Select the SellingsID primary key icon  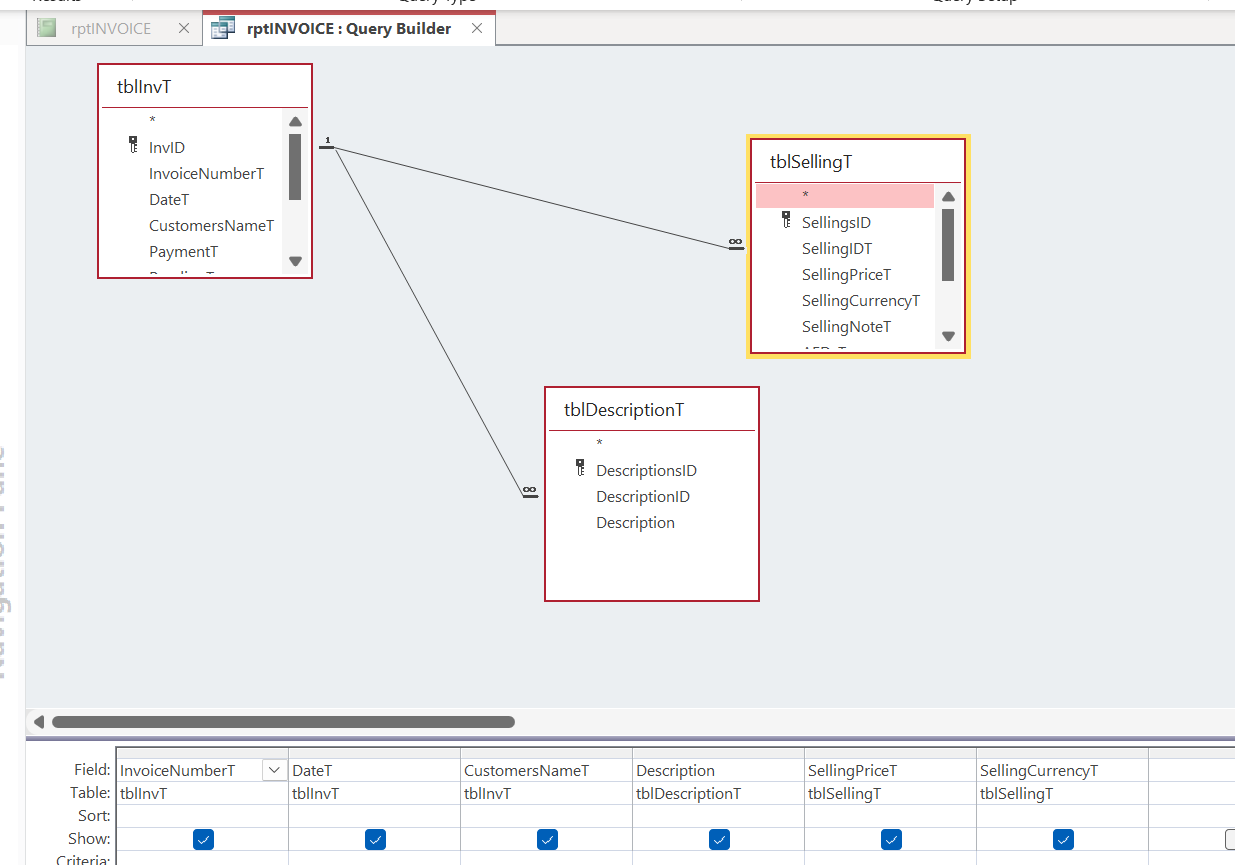[x=786, y=221]
